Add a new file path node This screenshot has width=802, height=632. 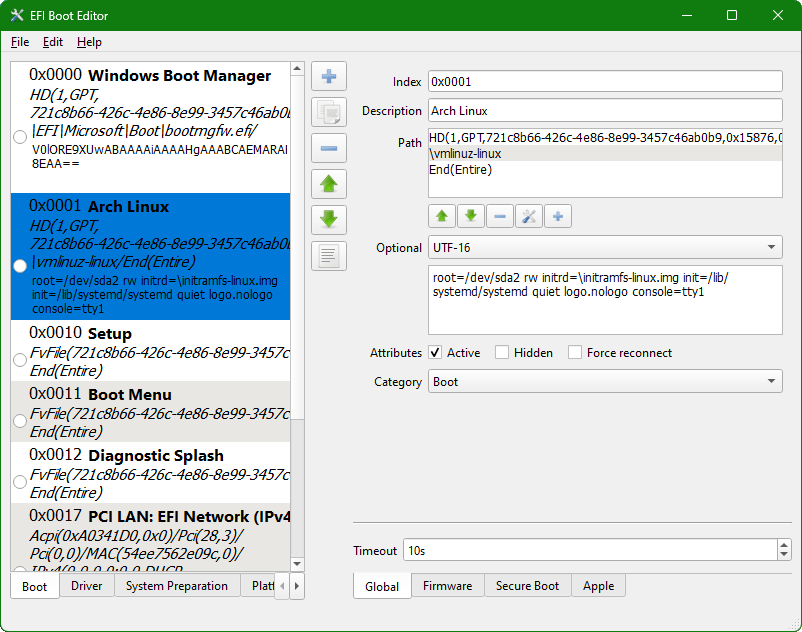(558, 216)
